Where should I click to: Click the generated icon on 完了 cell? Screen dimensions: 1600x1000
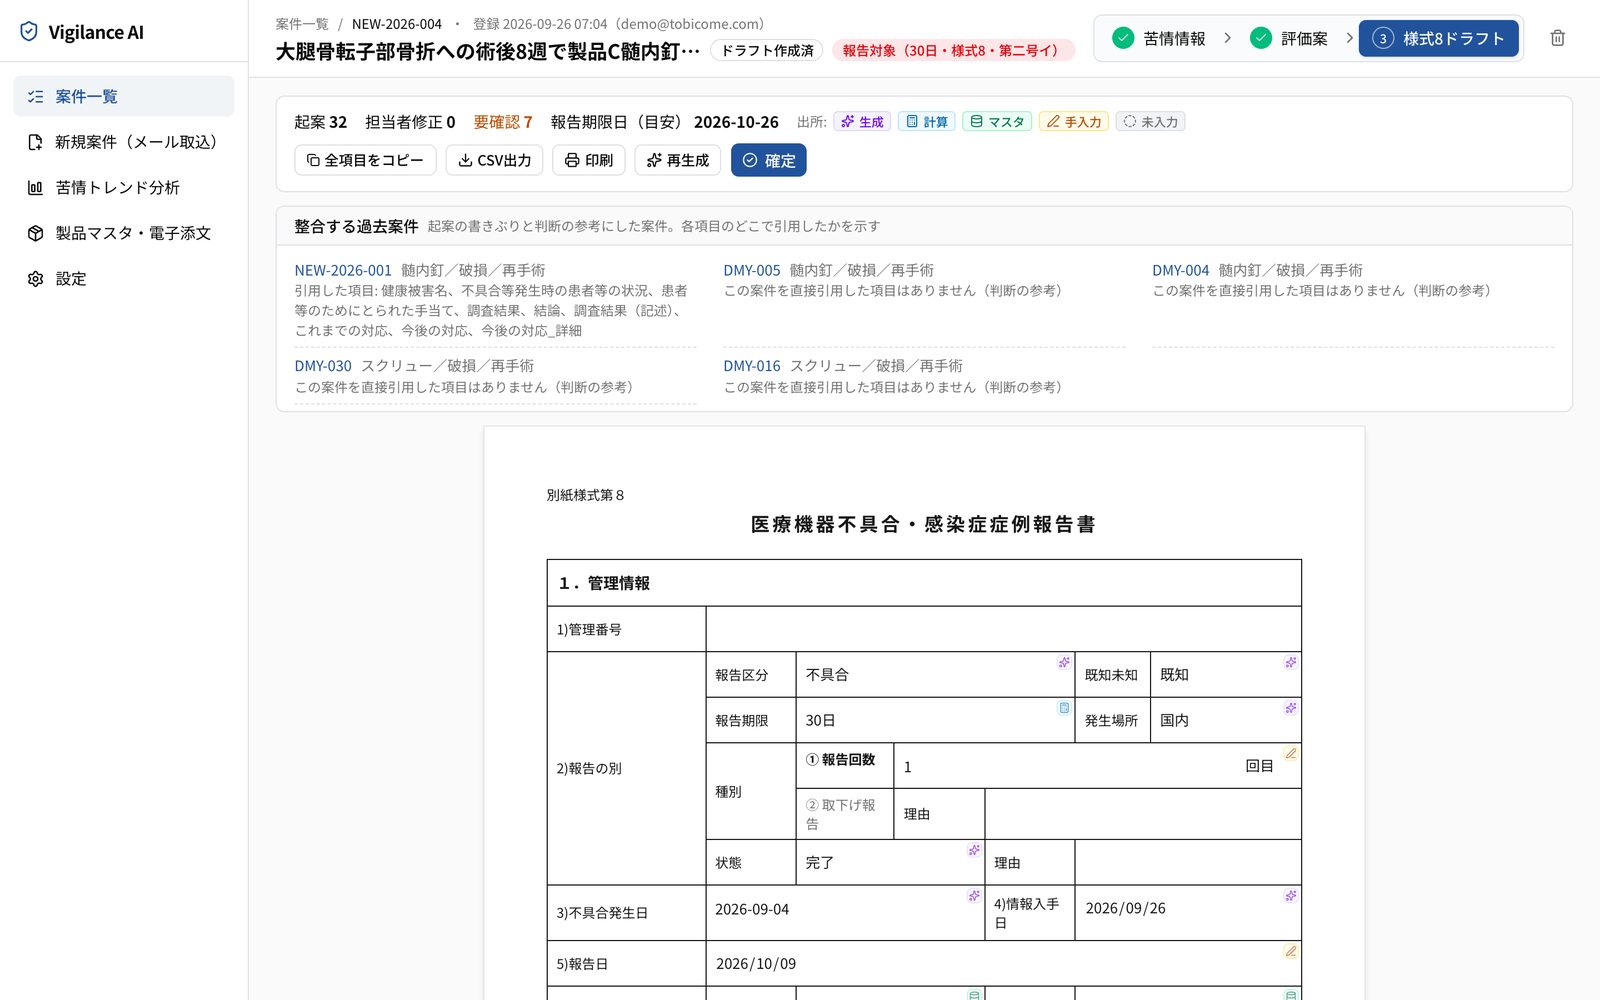pos(974,850)
